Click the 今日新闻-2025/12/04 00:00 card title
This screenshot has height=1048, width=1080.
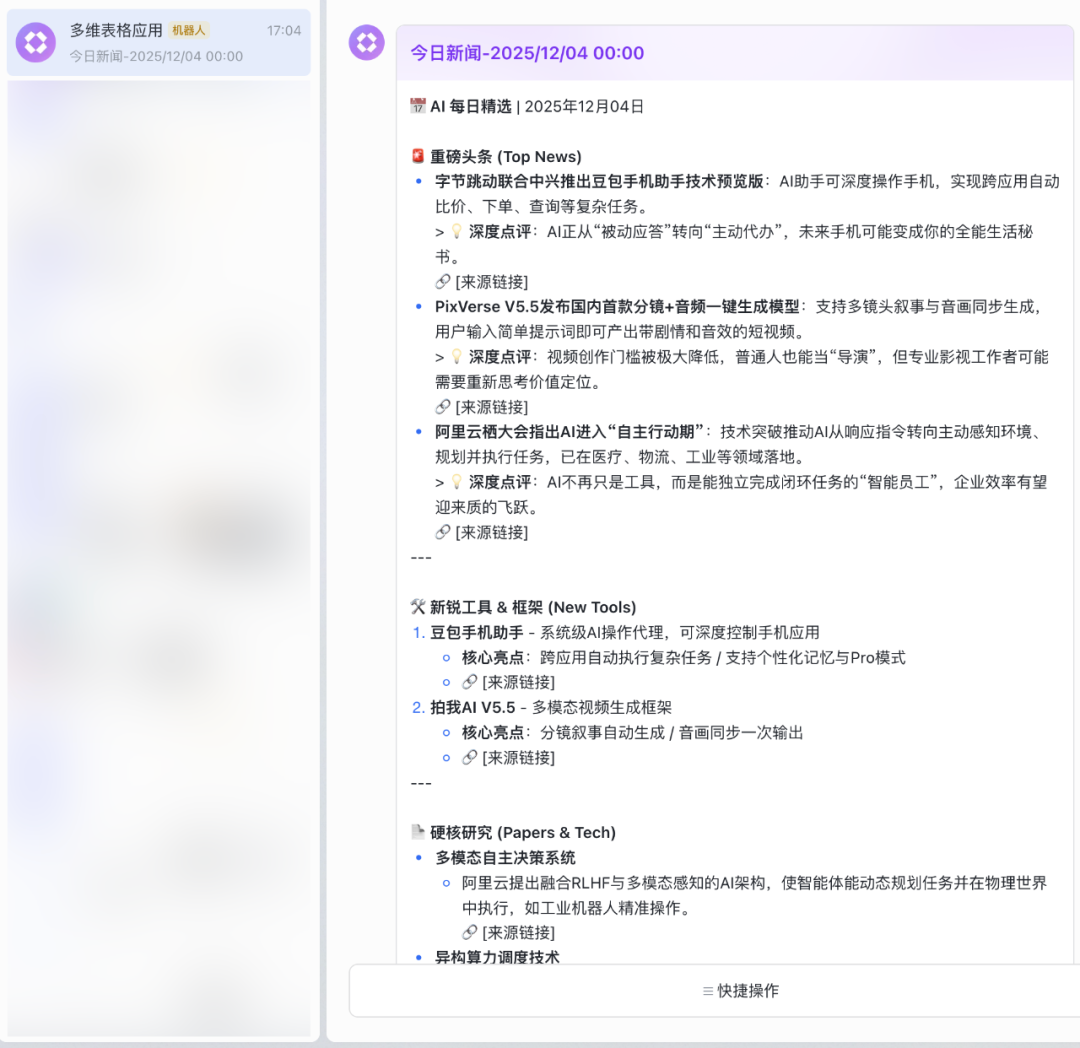point(527,53)
